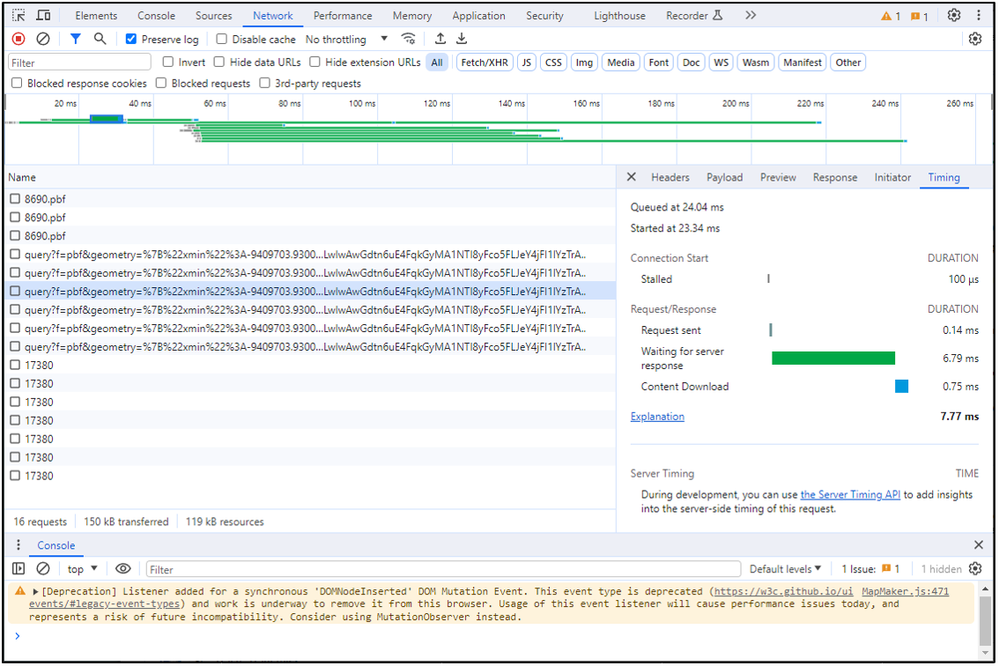Enable the Disable cache checkbox

click(221, 39)
